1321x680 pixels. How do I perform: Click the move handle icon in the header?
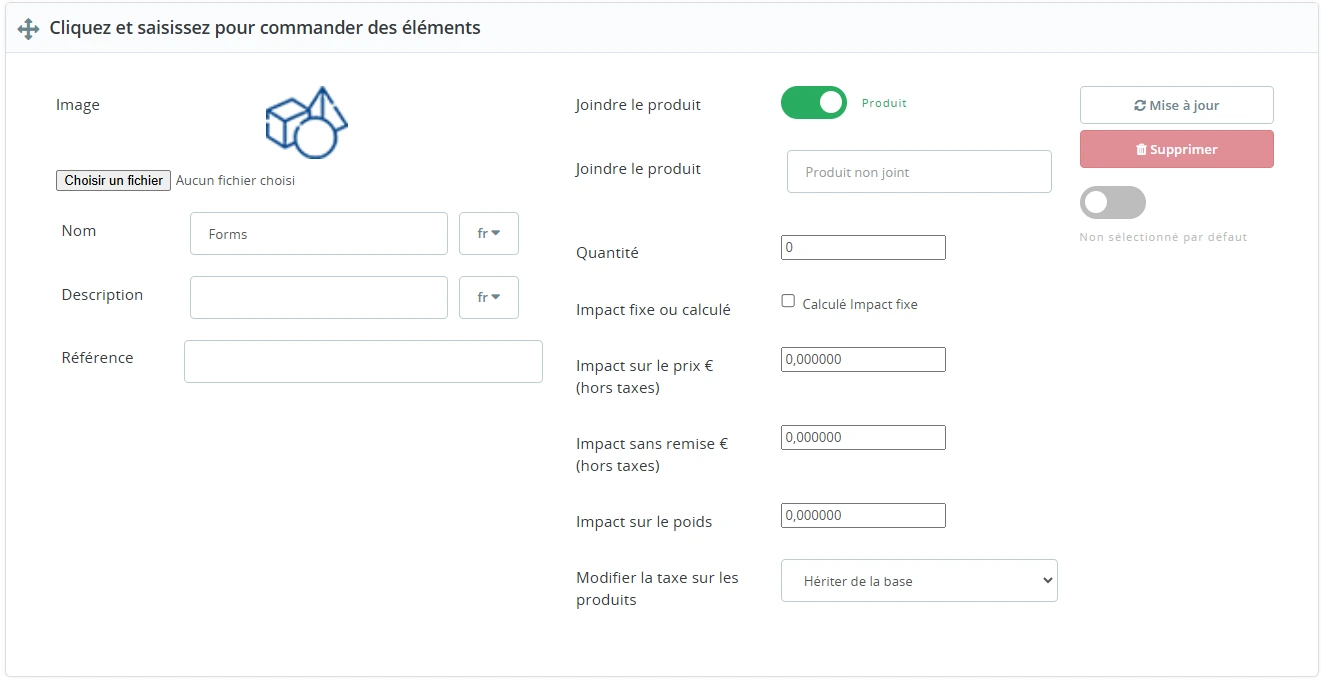click(x=27, y=27)
